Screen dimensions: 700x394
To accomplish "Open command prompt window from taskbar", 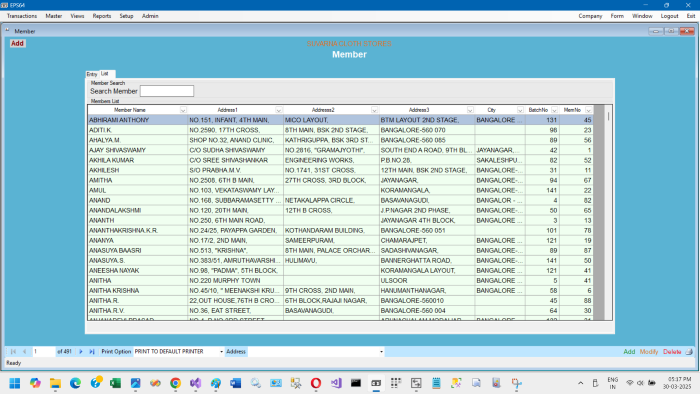I will pyautogui.click(x=356, y=383).
